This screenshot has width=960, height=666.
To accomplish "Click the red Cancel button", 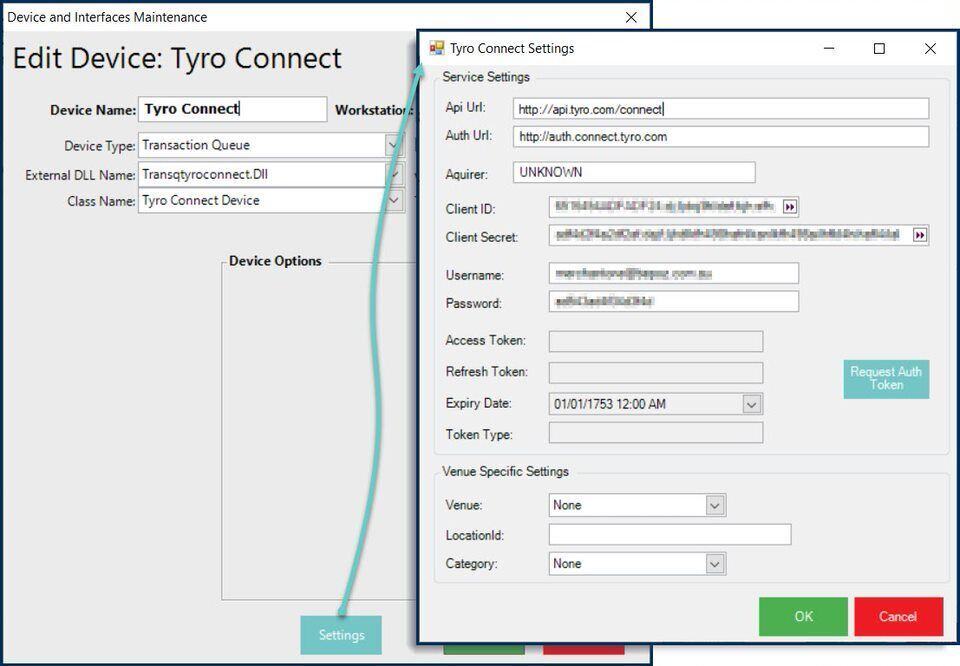I will (x=898, y=616).
